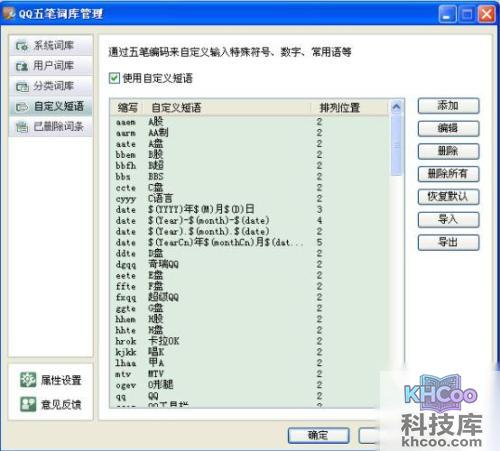
Task: Click the 属性设置 gear icon
Action: click(28, 380)
